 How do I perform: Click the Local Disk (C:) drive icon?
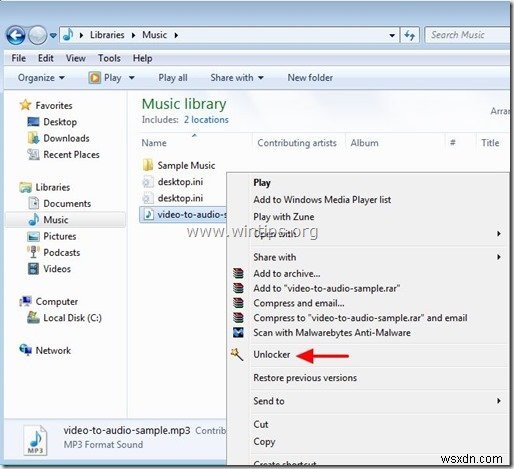pos(33,317)
